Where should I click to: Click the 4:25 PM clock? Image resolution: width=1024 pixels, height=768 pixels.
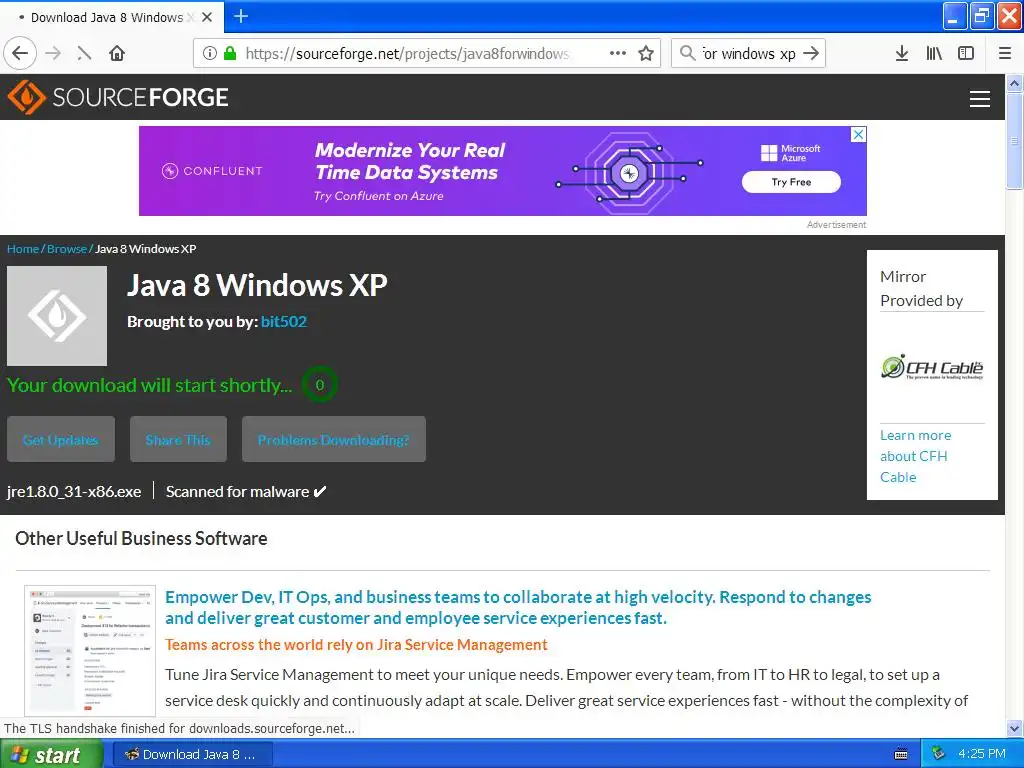pyautogui.click(x=982, y=754)
